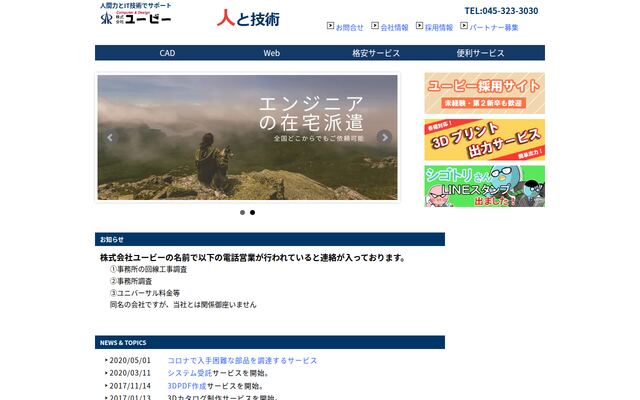The image size is (640, 400).
Task: Open お問合せ contact link
Action: [349, 27]
